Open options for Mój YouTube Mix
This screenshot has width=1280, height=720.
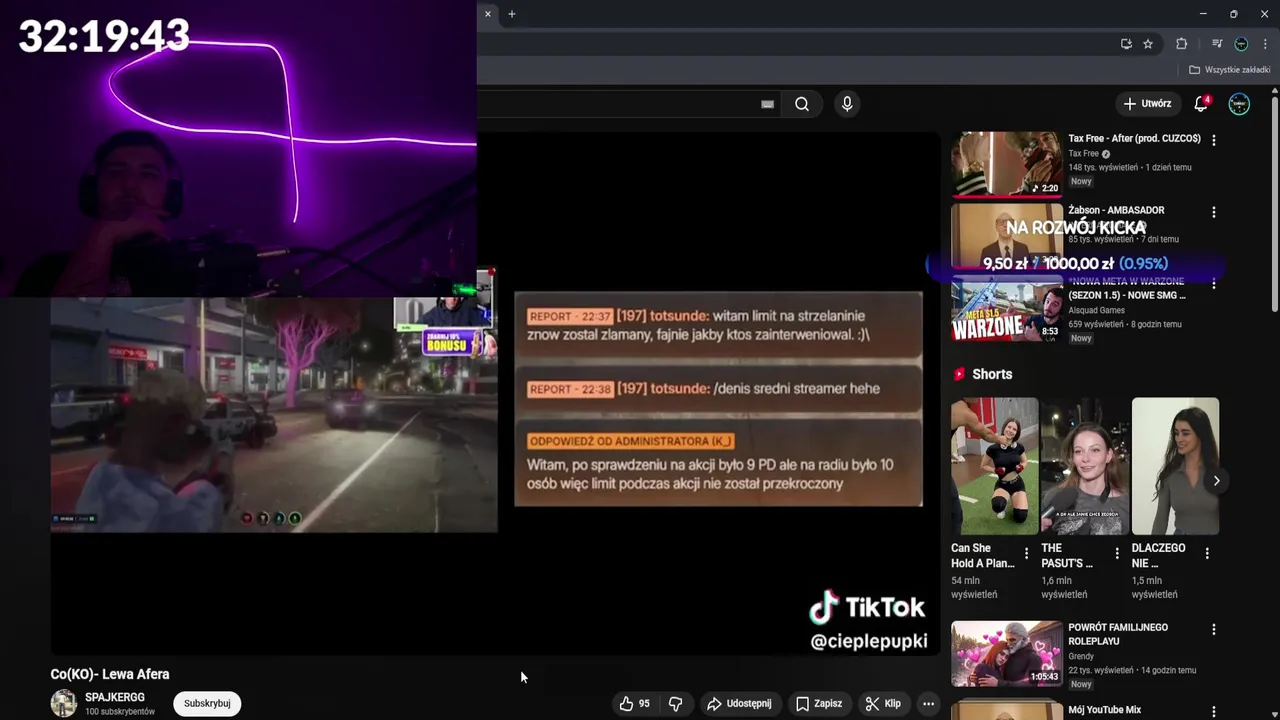click(x=1214, y=712)
